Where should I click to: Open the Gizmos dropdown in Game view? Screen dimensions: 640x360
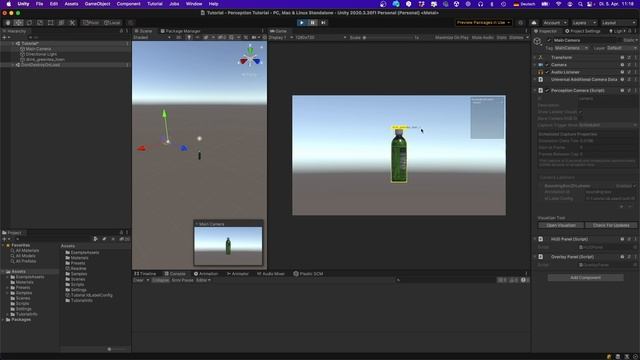(x=518, y=38)
